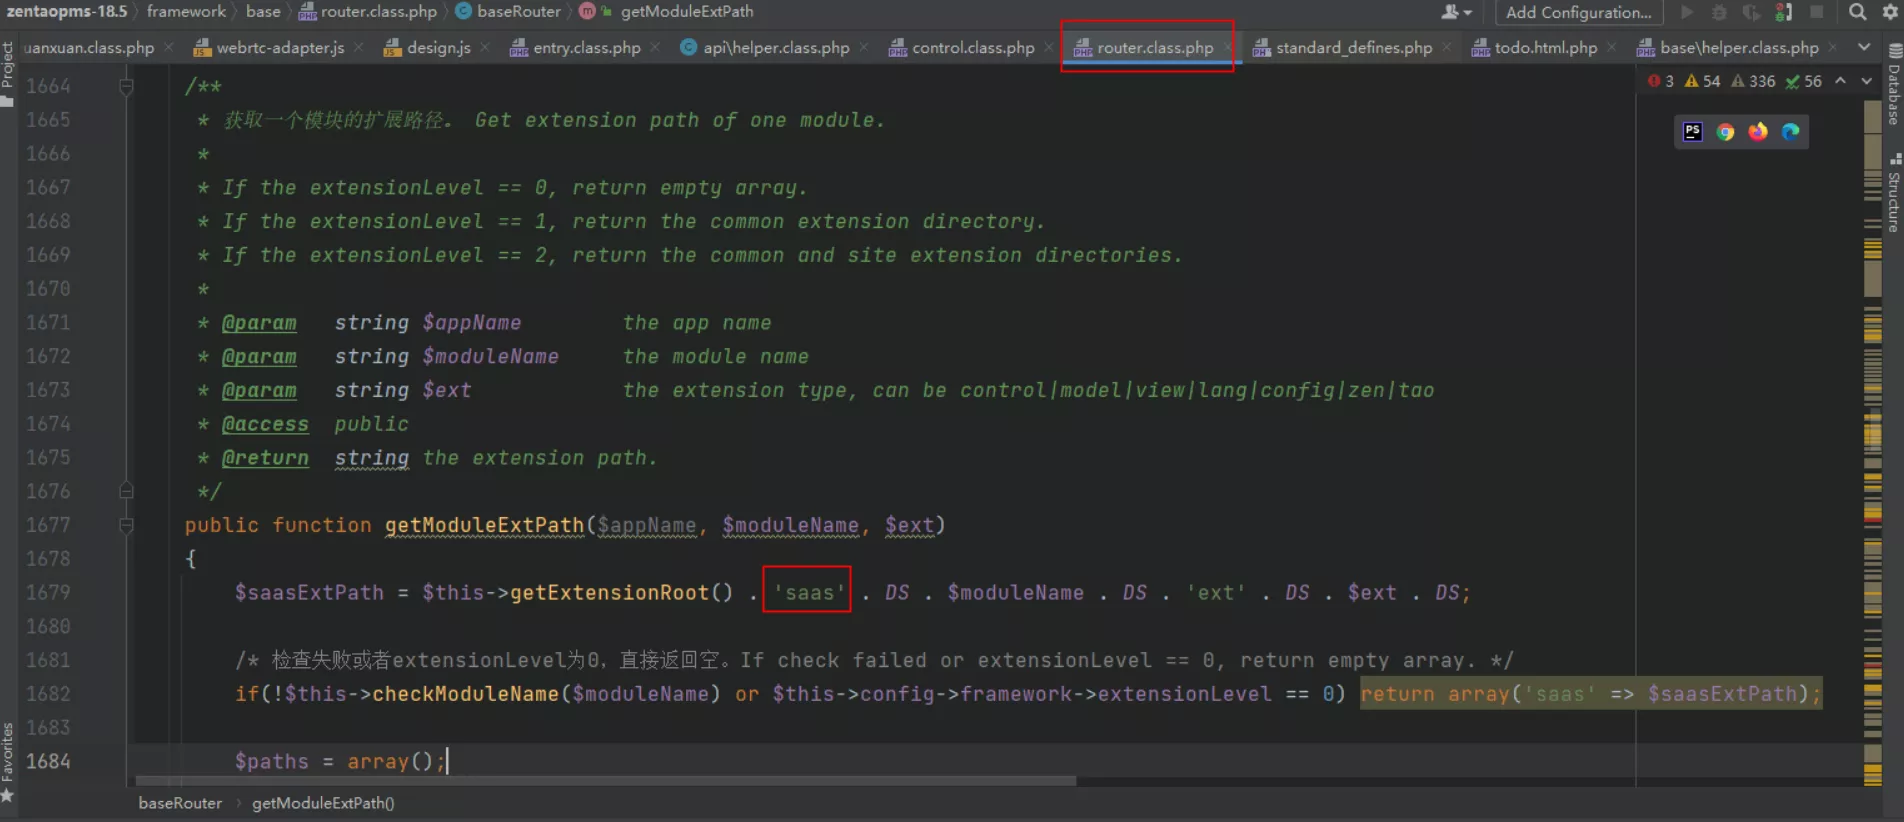
Task: Collapse getModuleExtPath function fold at line 1677
Action: 126,525
